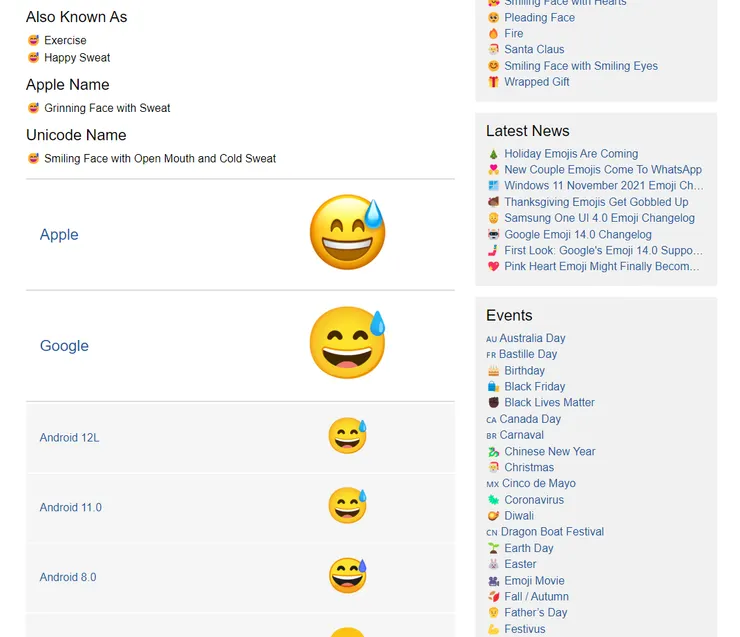
Task: Click the Christmas tree icon beside Holiday Emojis
Action: tap(493, 154)
